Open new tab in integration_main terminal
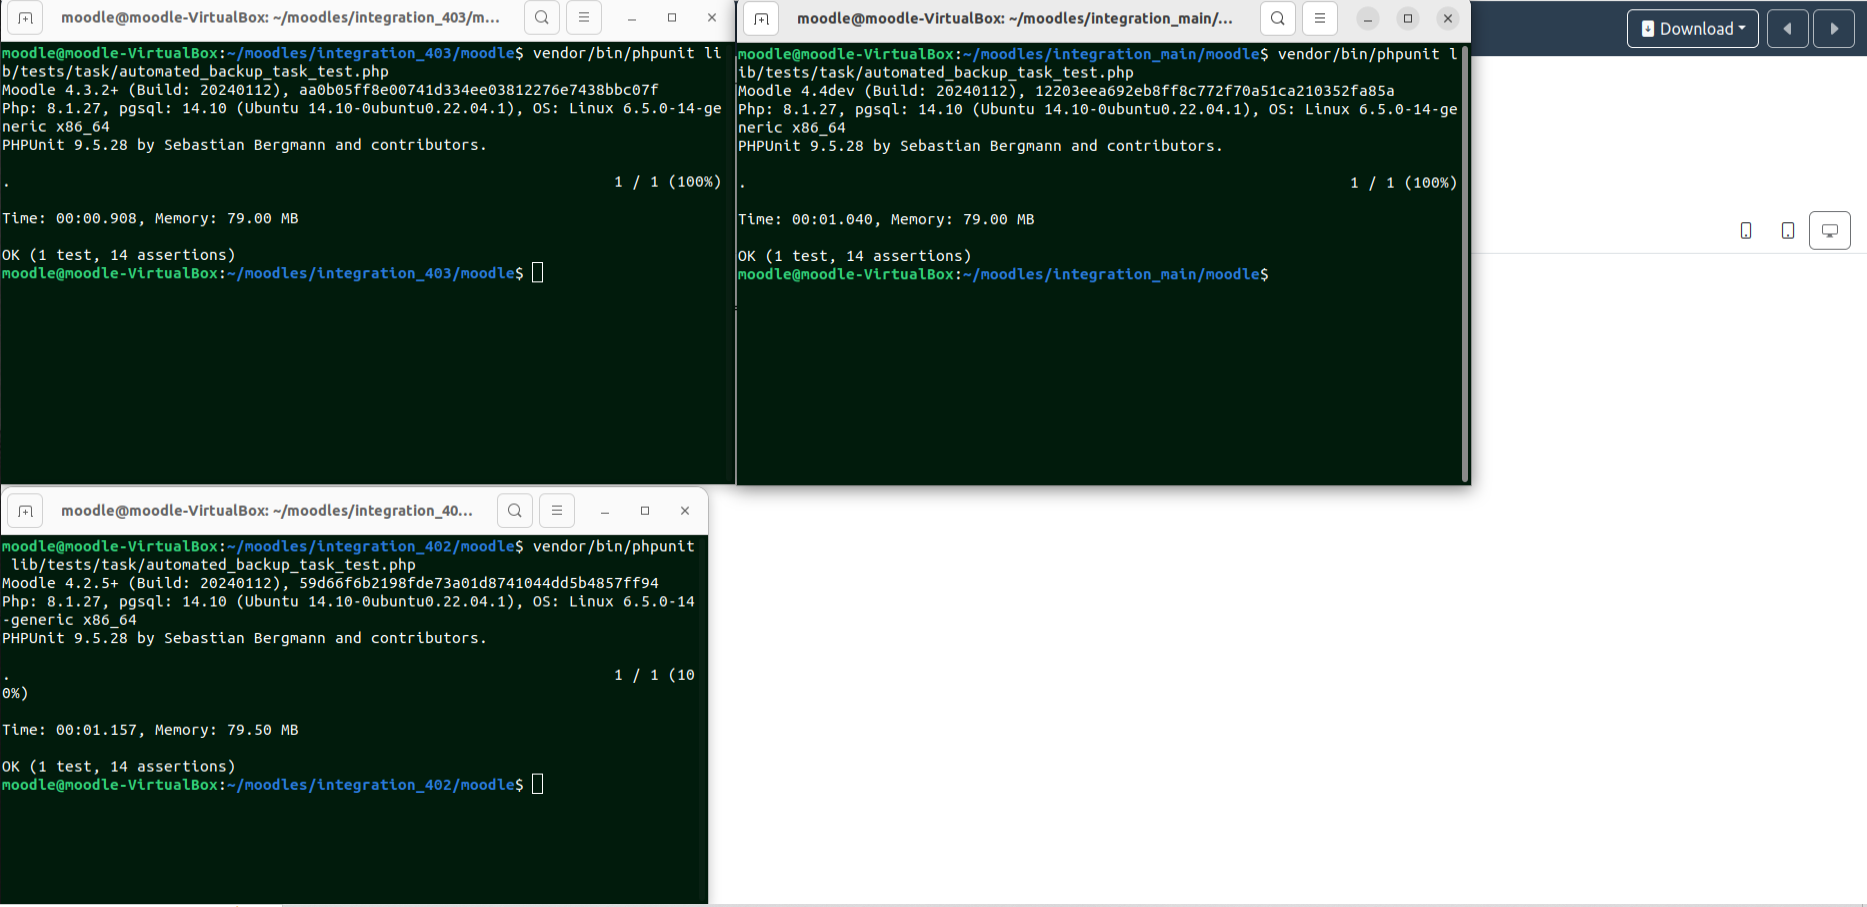The height and width of the screenshot is (907, 1867). click(x=761, y=19)
